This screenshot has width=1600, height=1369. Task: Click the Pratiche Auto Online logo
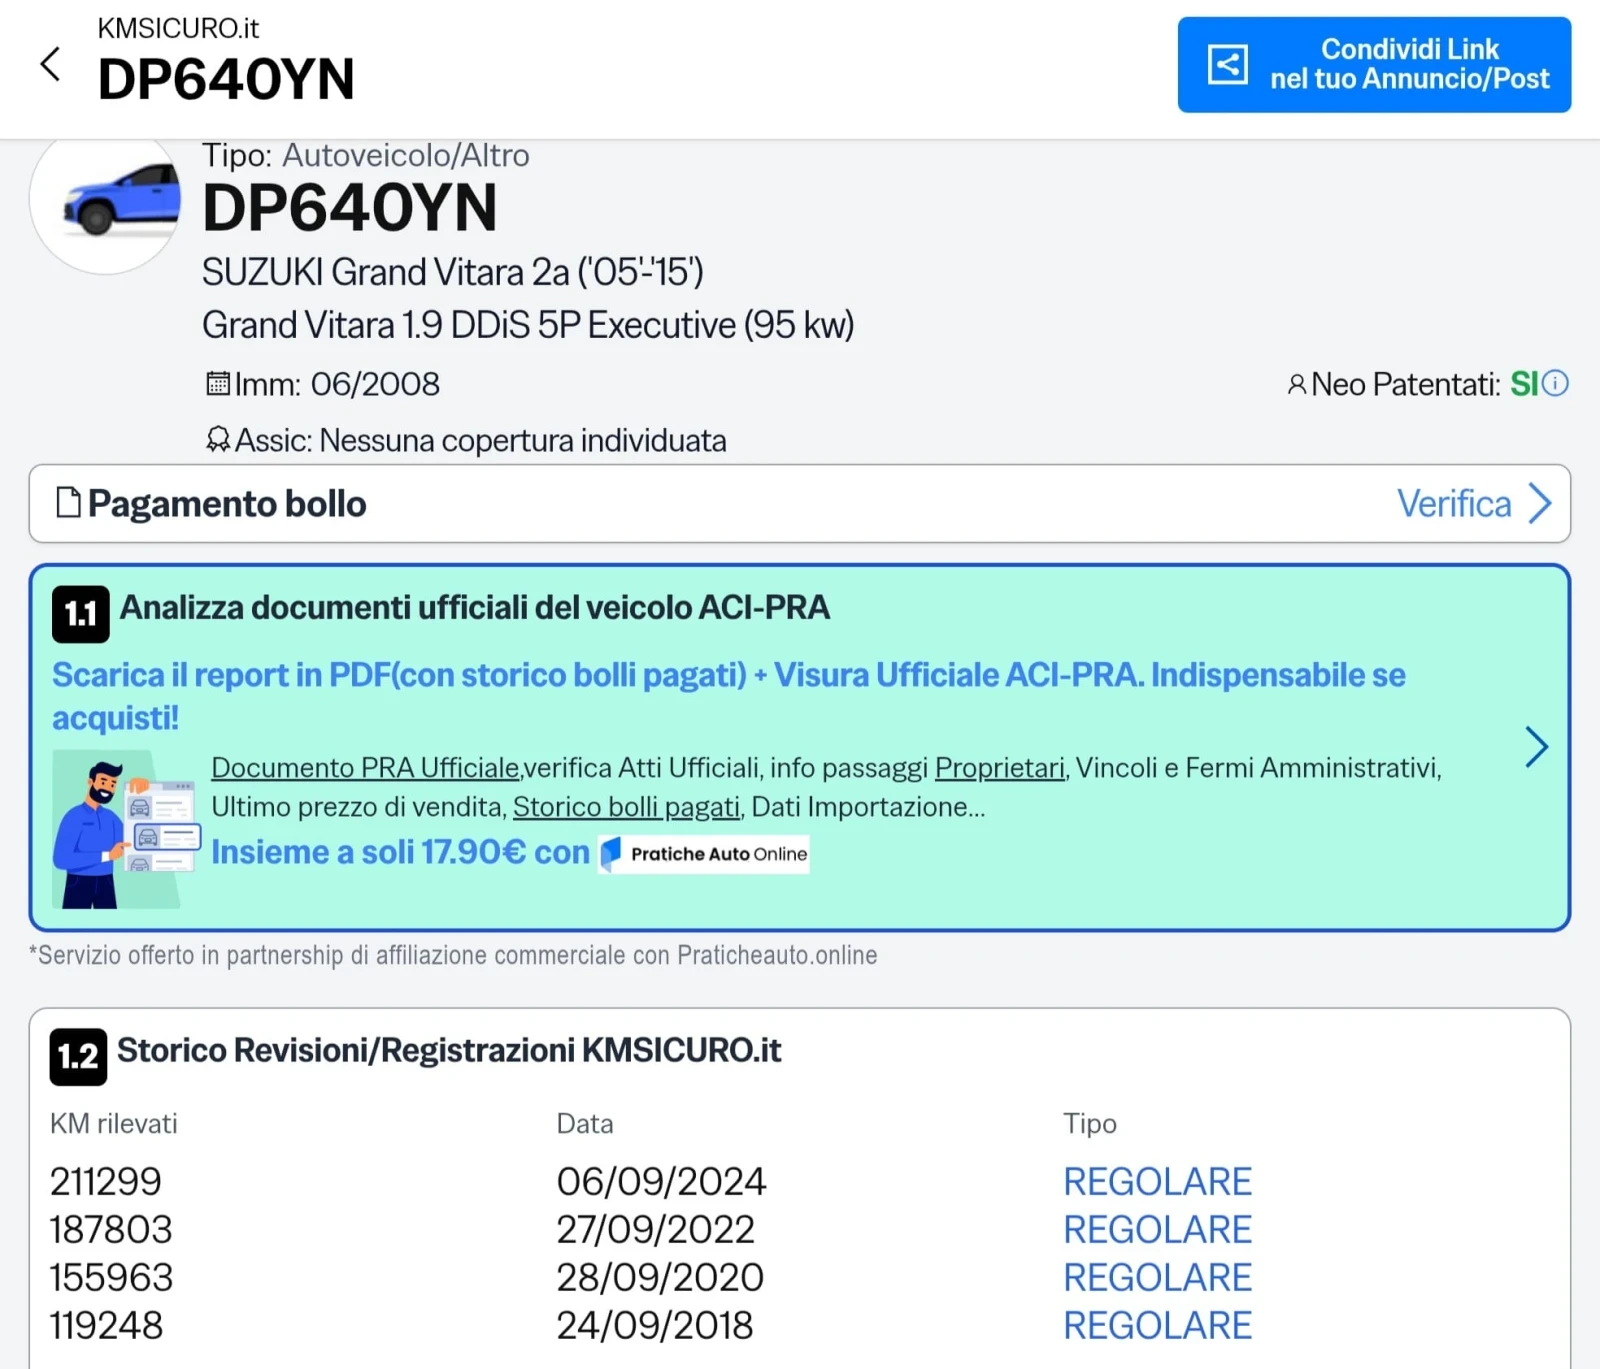(704, 854)
